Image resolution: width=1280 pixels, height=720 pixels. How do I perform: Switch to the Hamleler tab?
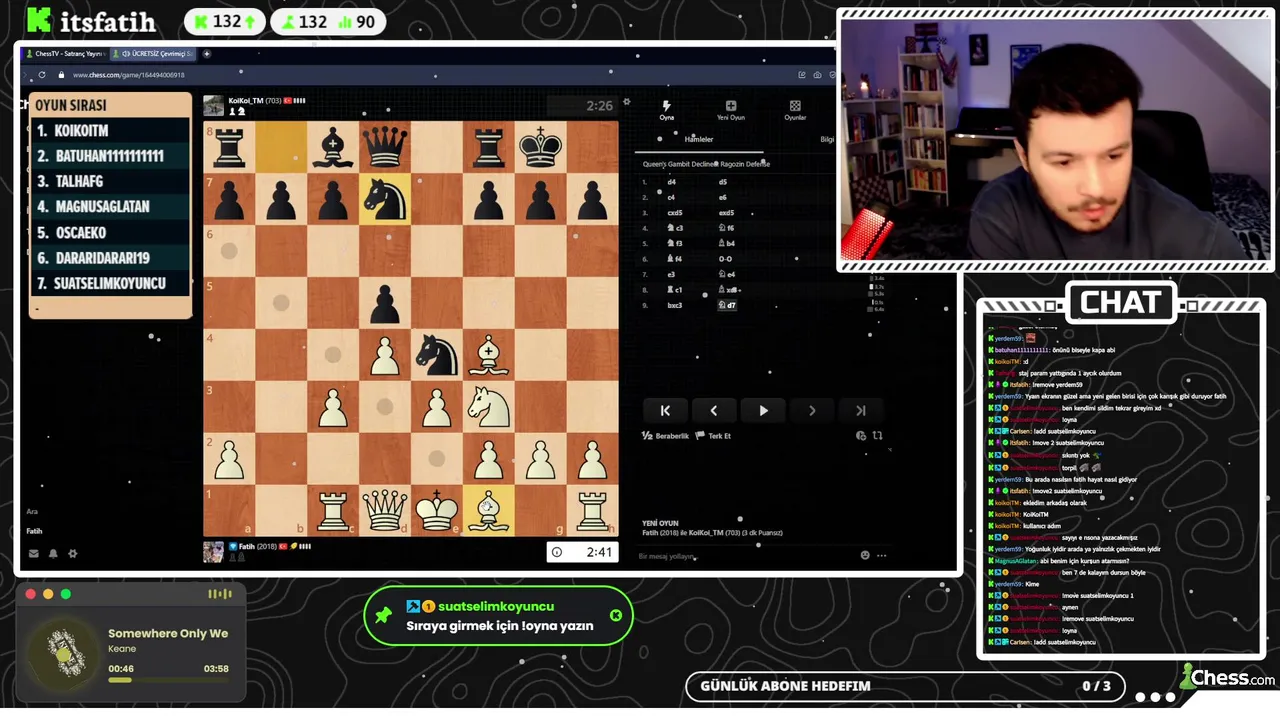699,140
